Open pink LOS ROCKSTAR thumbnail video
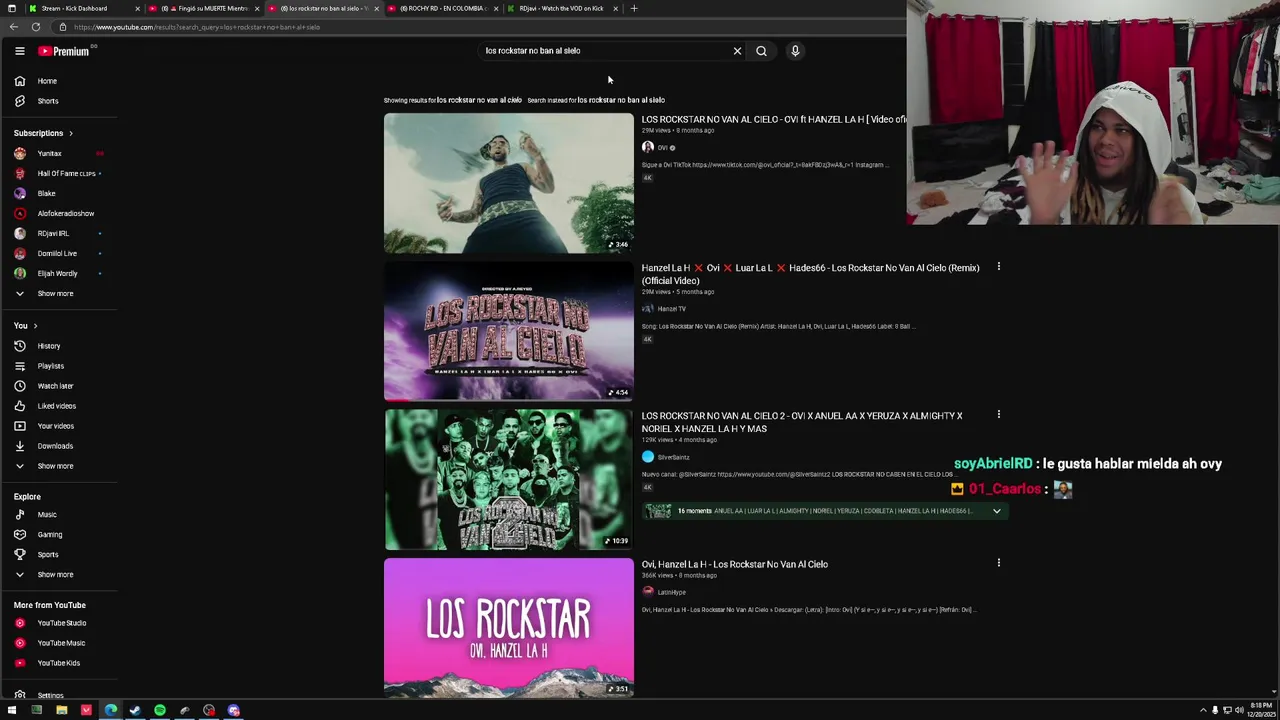The image size is (1280, 720). pos(509,627)
